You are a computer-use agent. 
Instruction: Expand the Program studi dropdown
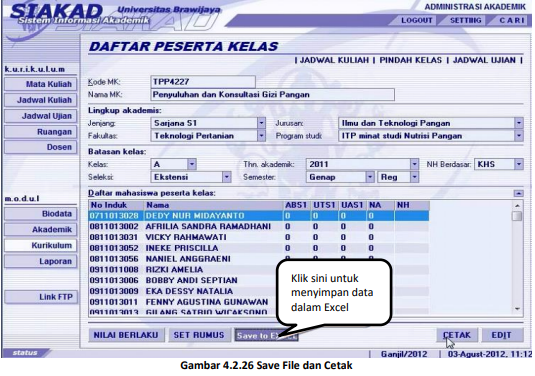(519, 136)
